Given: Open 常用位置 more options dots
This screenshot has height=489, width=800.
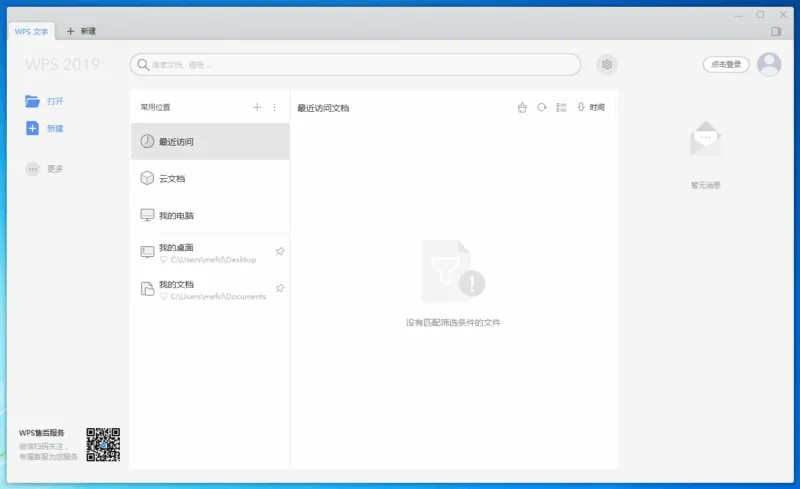Looking at the screenshot, I should [274, 107].
